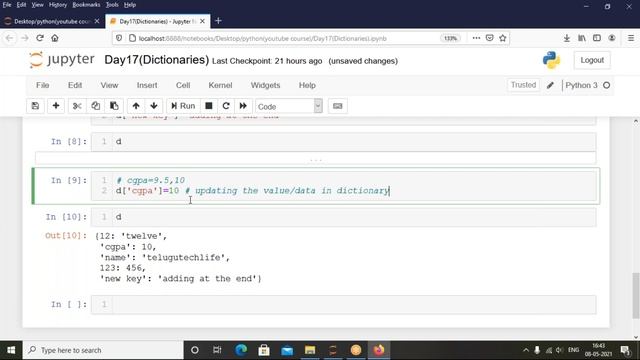
Task: Move selected cell down arrow
Action: pos(154,106)
